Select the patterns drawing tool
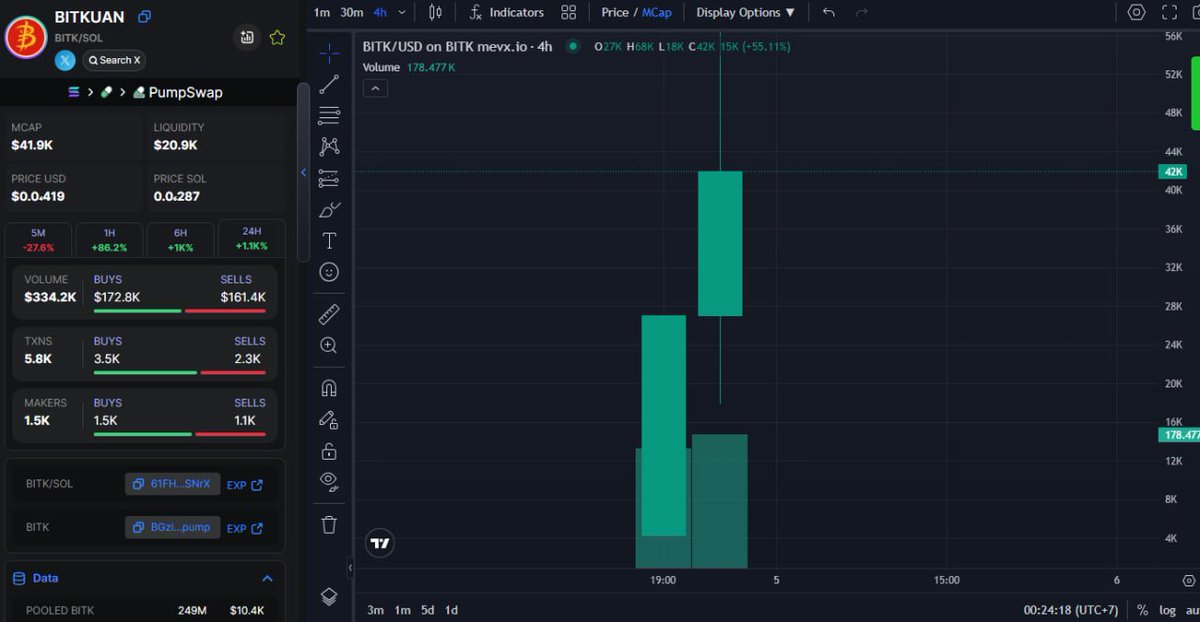 (x=329, y=147)
